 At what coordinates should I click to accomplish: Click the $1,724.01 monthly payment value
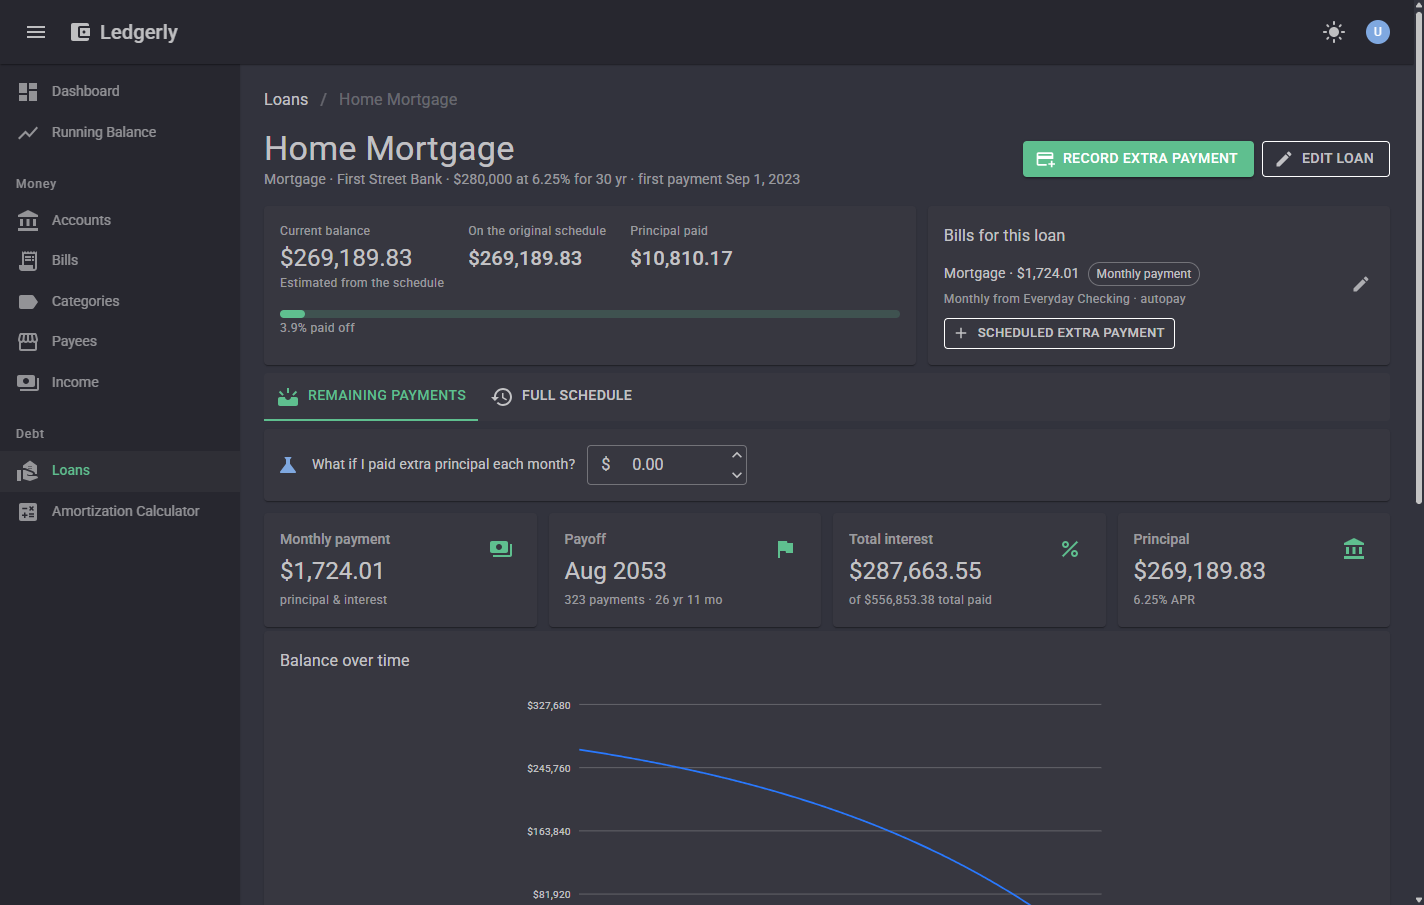point(332,571)
